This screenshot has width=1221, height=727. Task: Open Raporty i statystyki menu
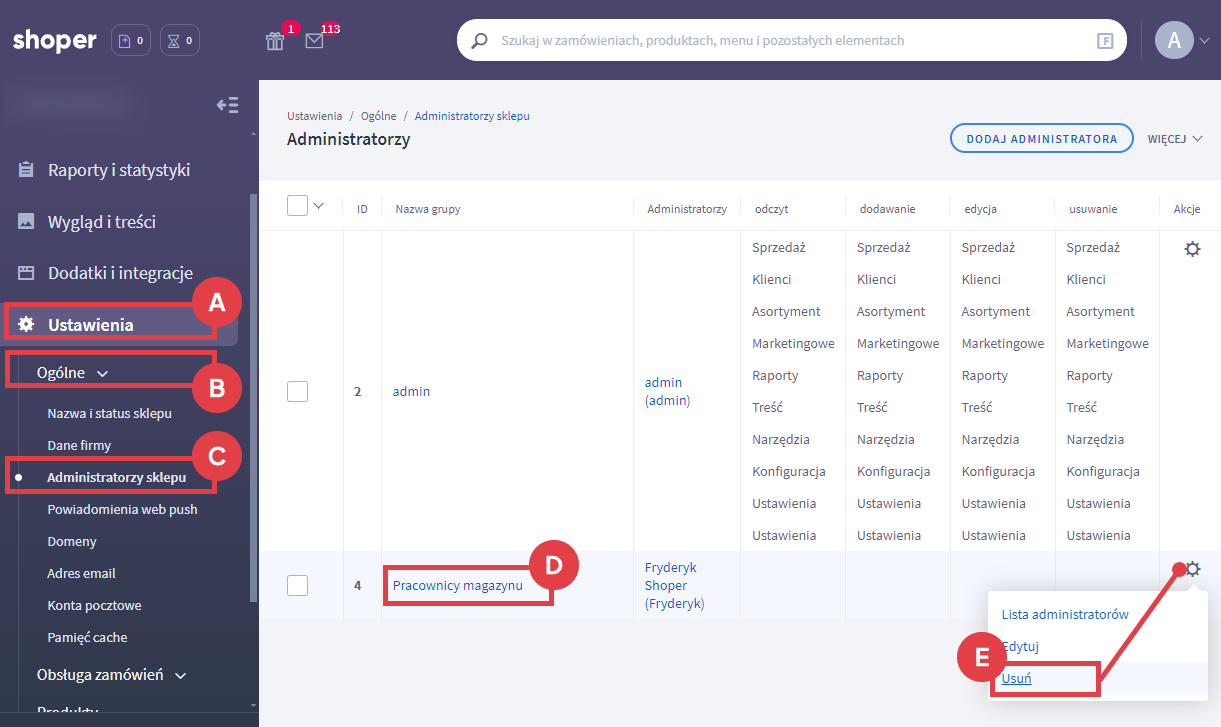point(119,170)
